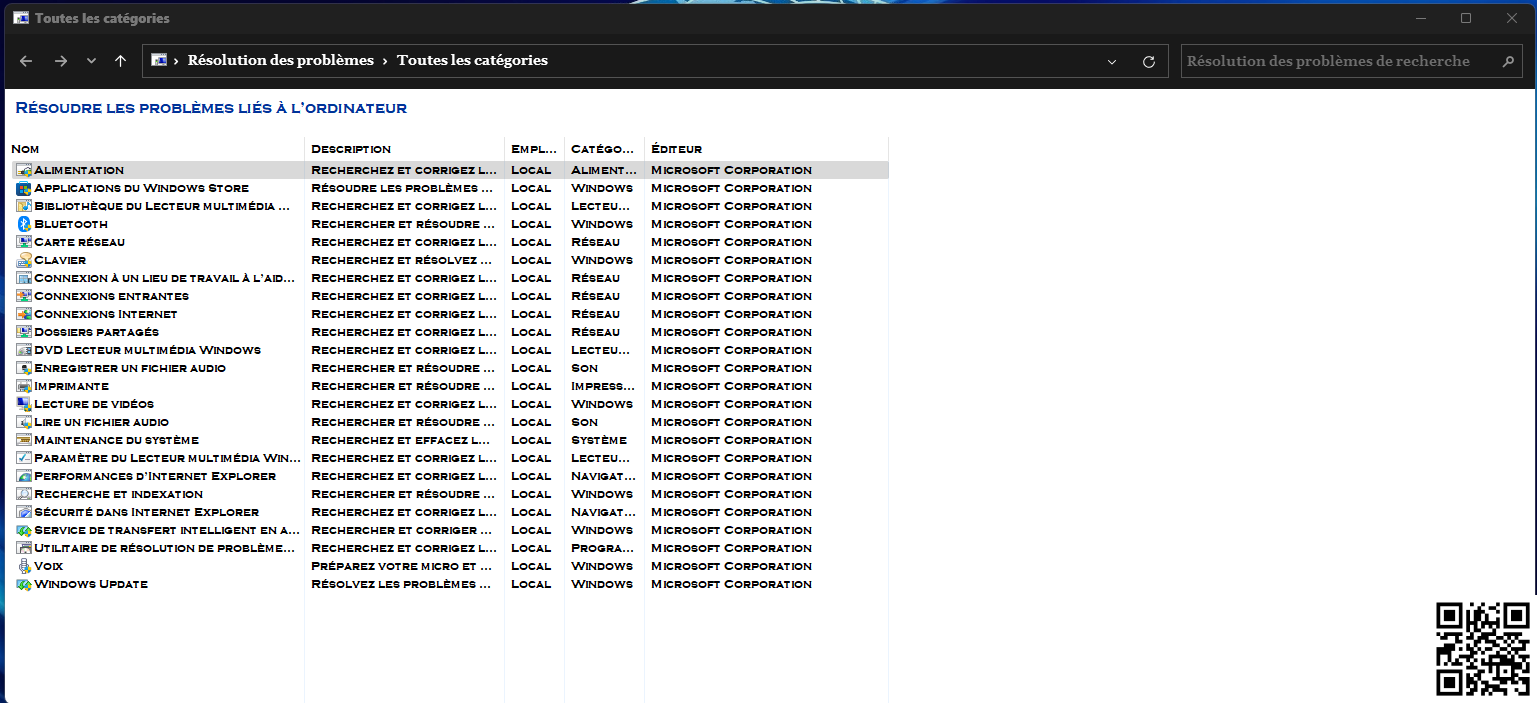The image size is (1537, 703).
Task: Click the Bluetooth troubleshooter icon
Action: (x=24, y=224)
